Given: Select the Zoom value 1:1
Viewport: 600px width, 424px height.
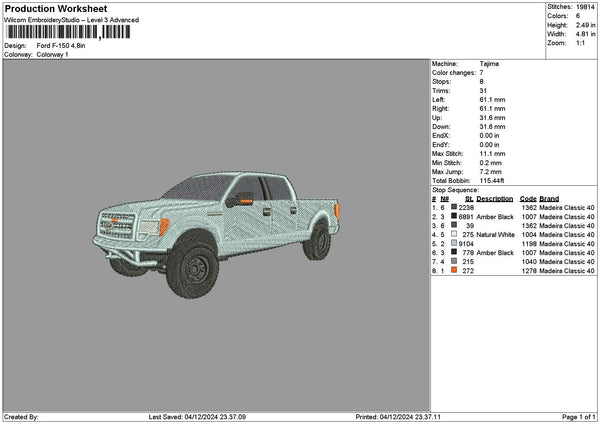Looking at the screenshot, I should [x=580, y=43].
